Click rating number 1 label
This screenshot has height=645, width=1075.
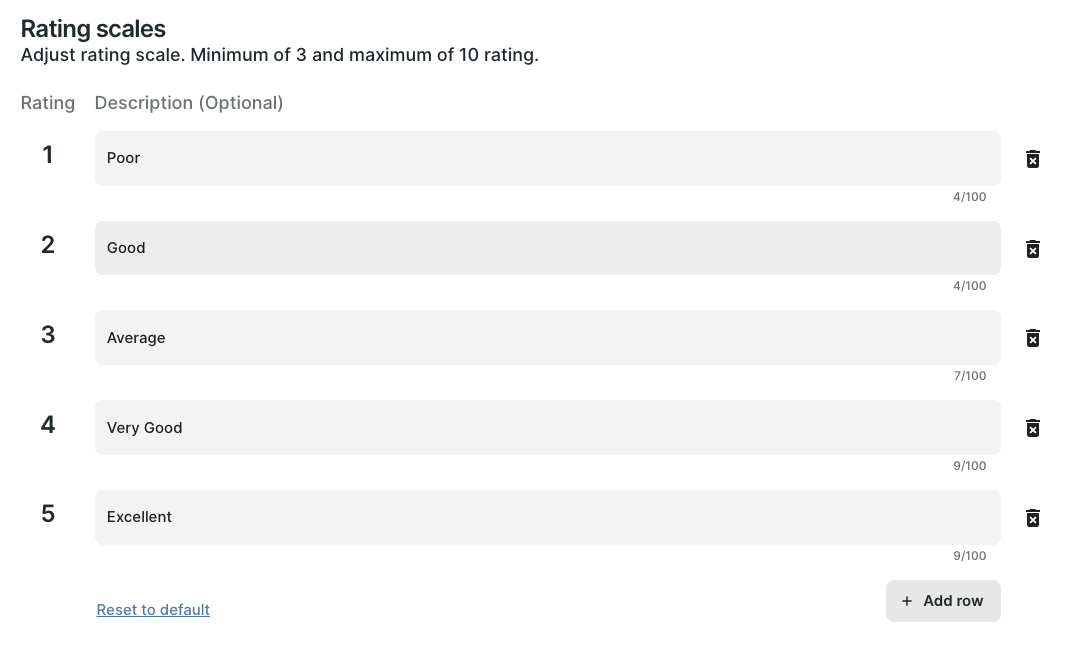(x=47, y=155)
